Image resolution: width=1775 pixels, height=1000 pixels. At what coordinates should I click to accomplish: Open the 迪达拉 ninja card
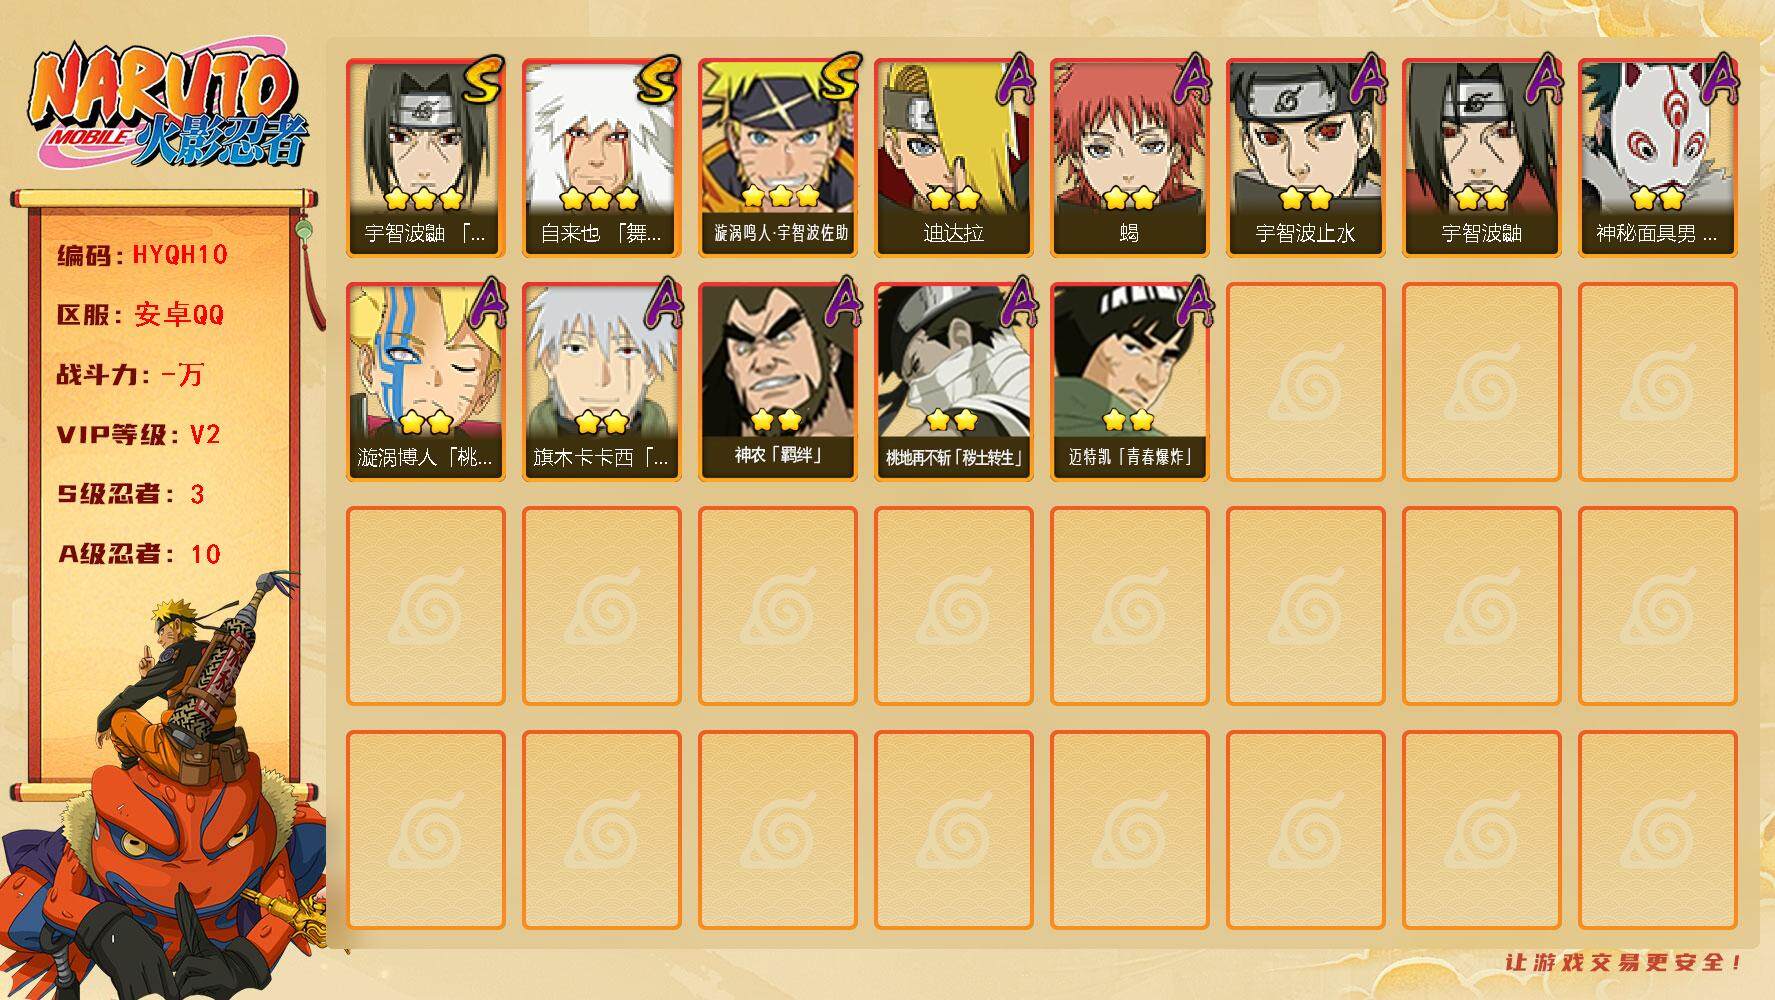(953, 158)
